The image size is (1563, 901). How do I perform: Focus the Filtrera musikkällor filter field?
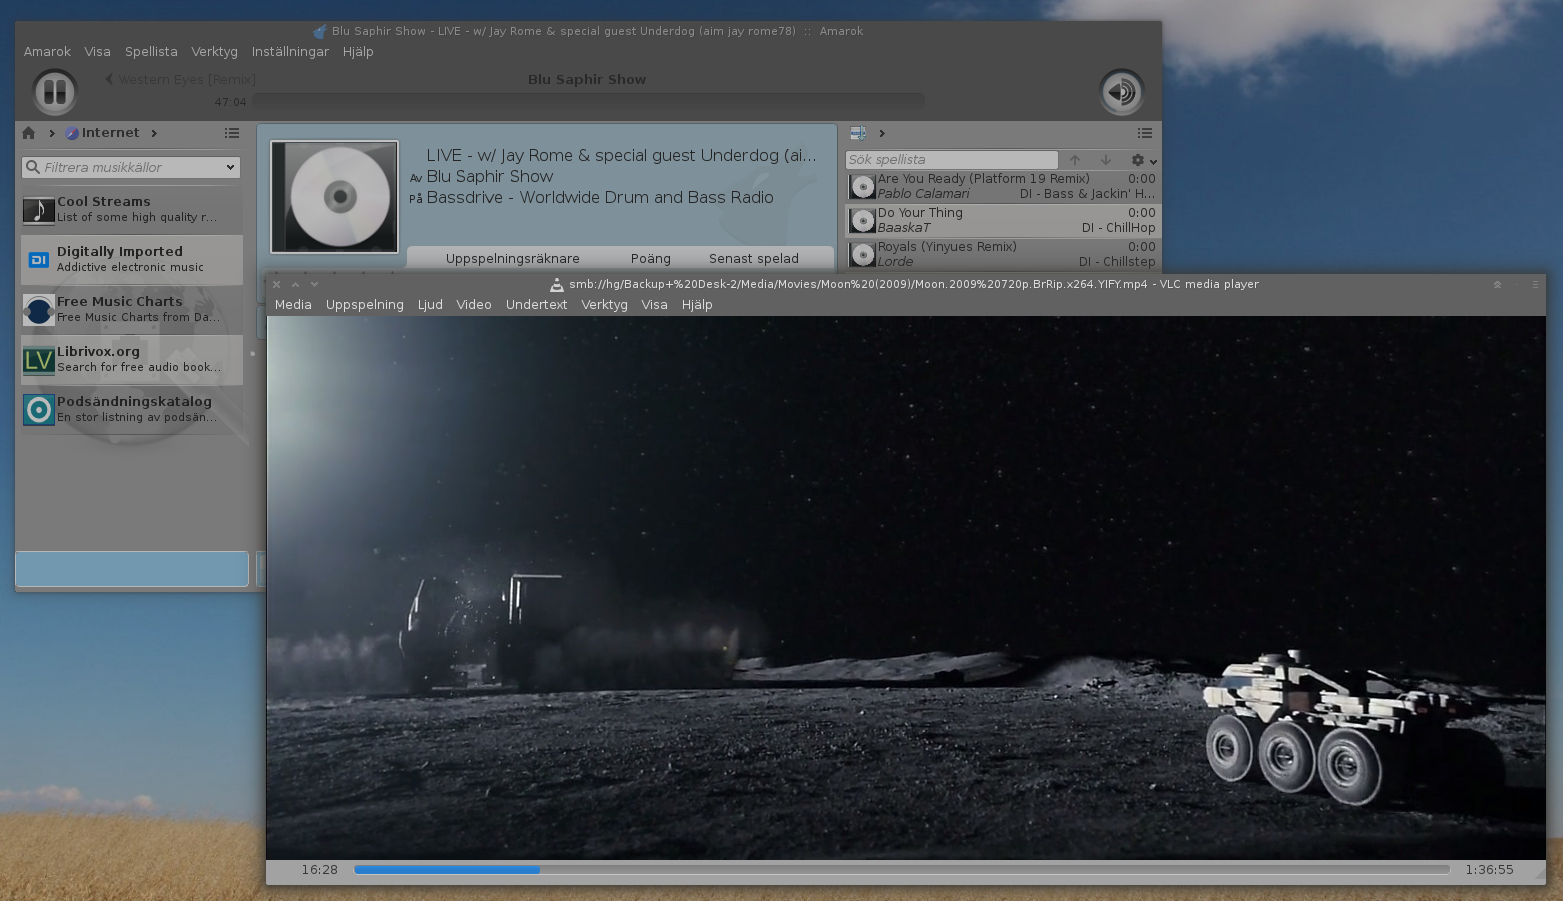[x=131, y=167]
